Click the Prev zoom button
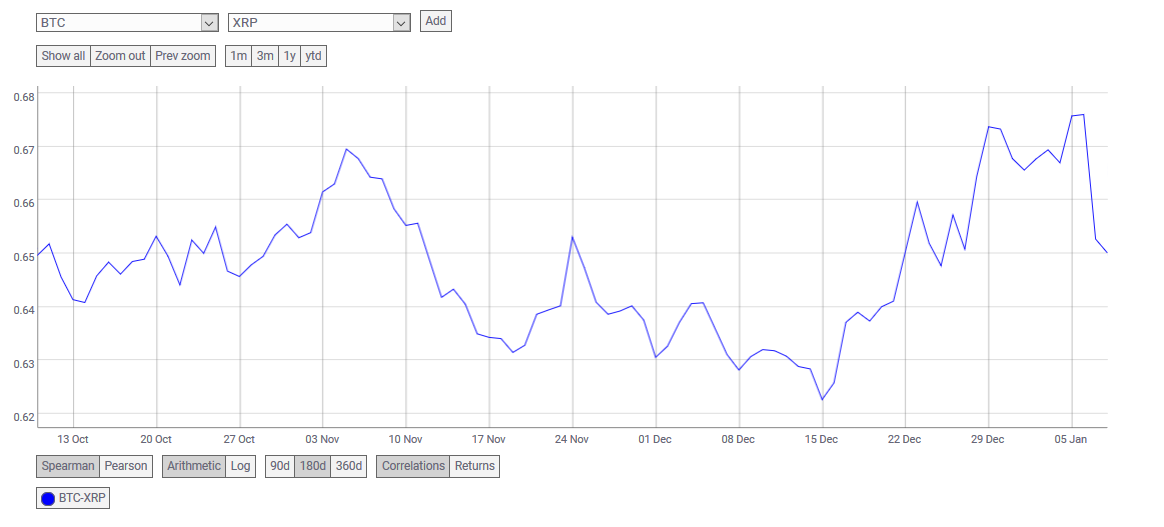This screenshot has height=527, width=1164. click(183, 56)
